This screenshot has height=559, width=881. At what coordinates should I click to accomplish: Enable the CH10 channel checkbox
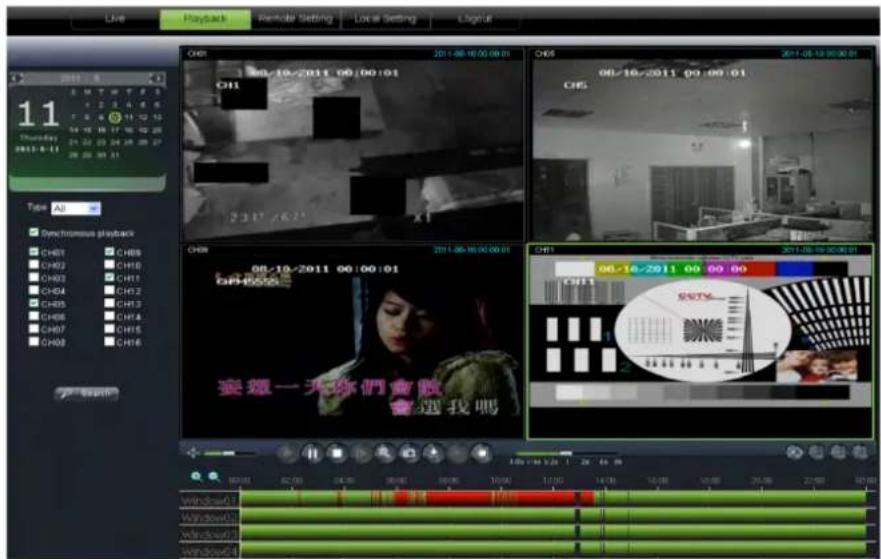point(110,265)
